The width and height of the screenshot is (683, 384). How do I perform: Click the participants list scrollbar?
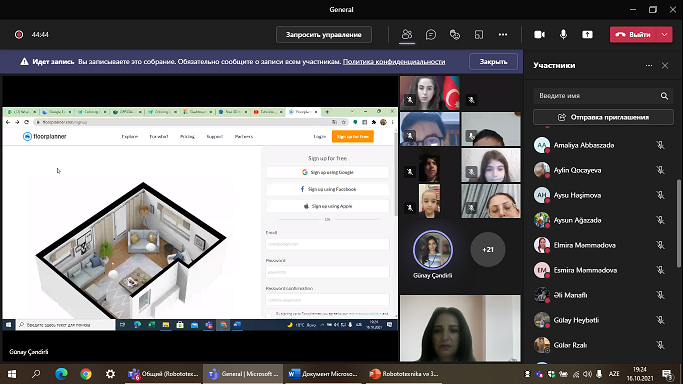coord(678,223)
